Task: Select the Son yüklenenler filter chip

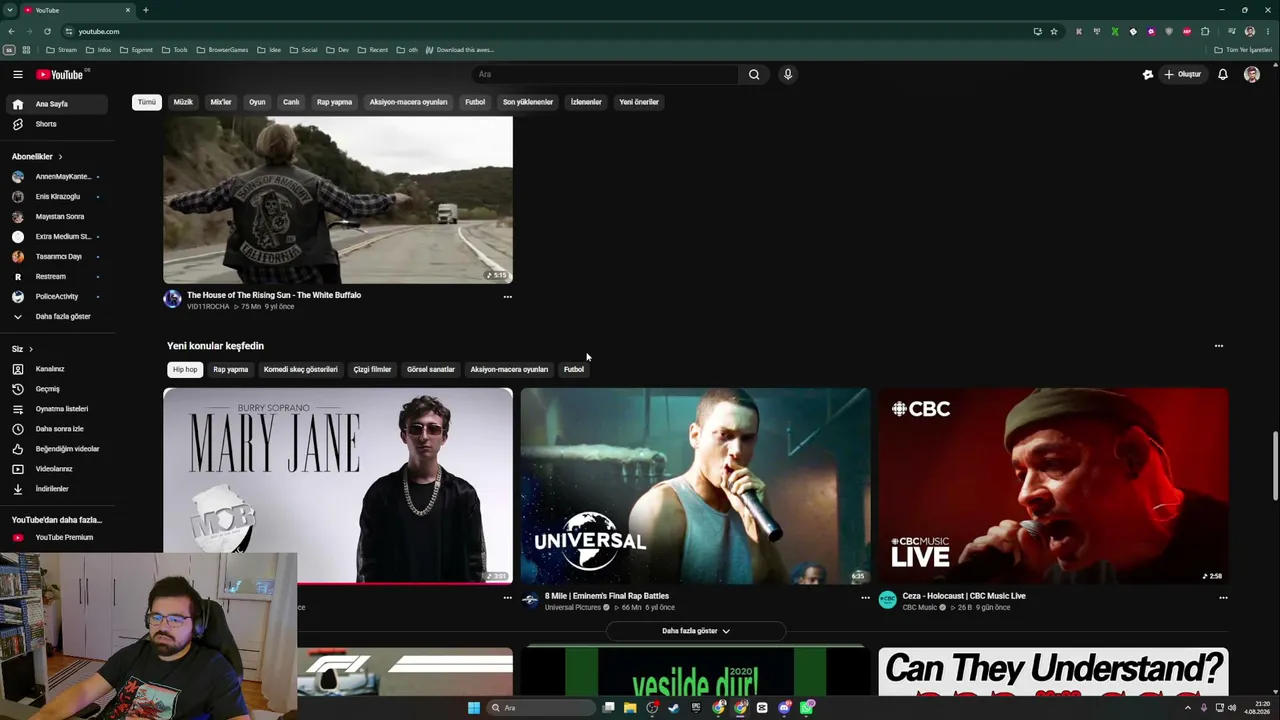Action: point(528,102)
